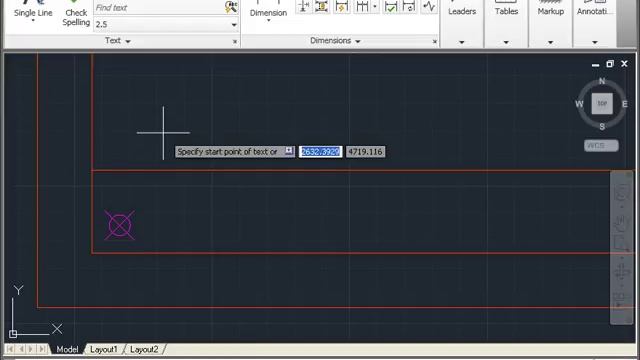640x360 pixels.
Task: Switch to the Layout2 tab
Action: 144,349
